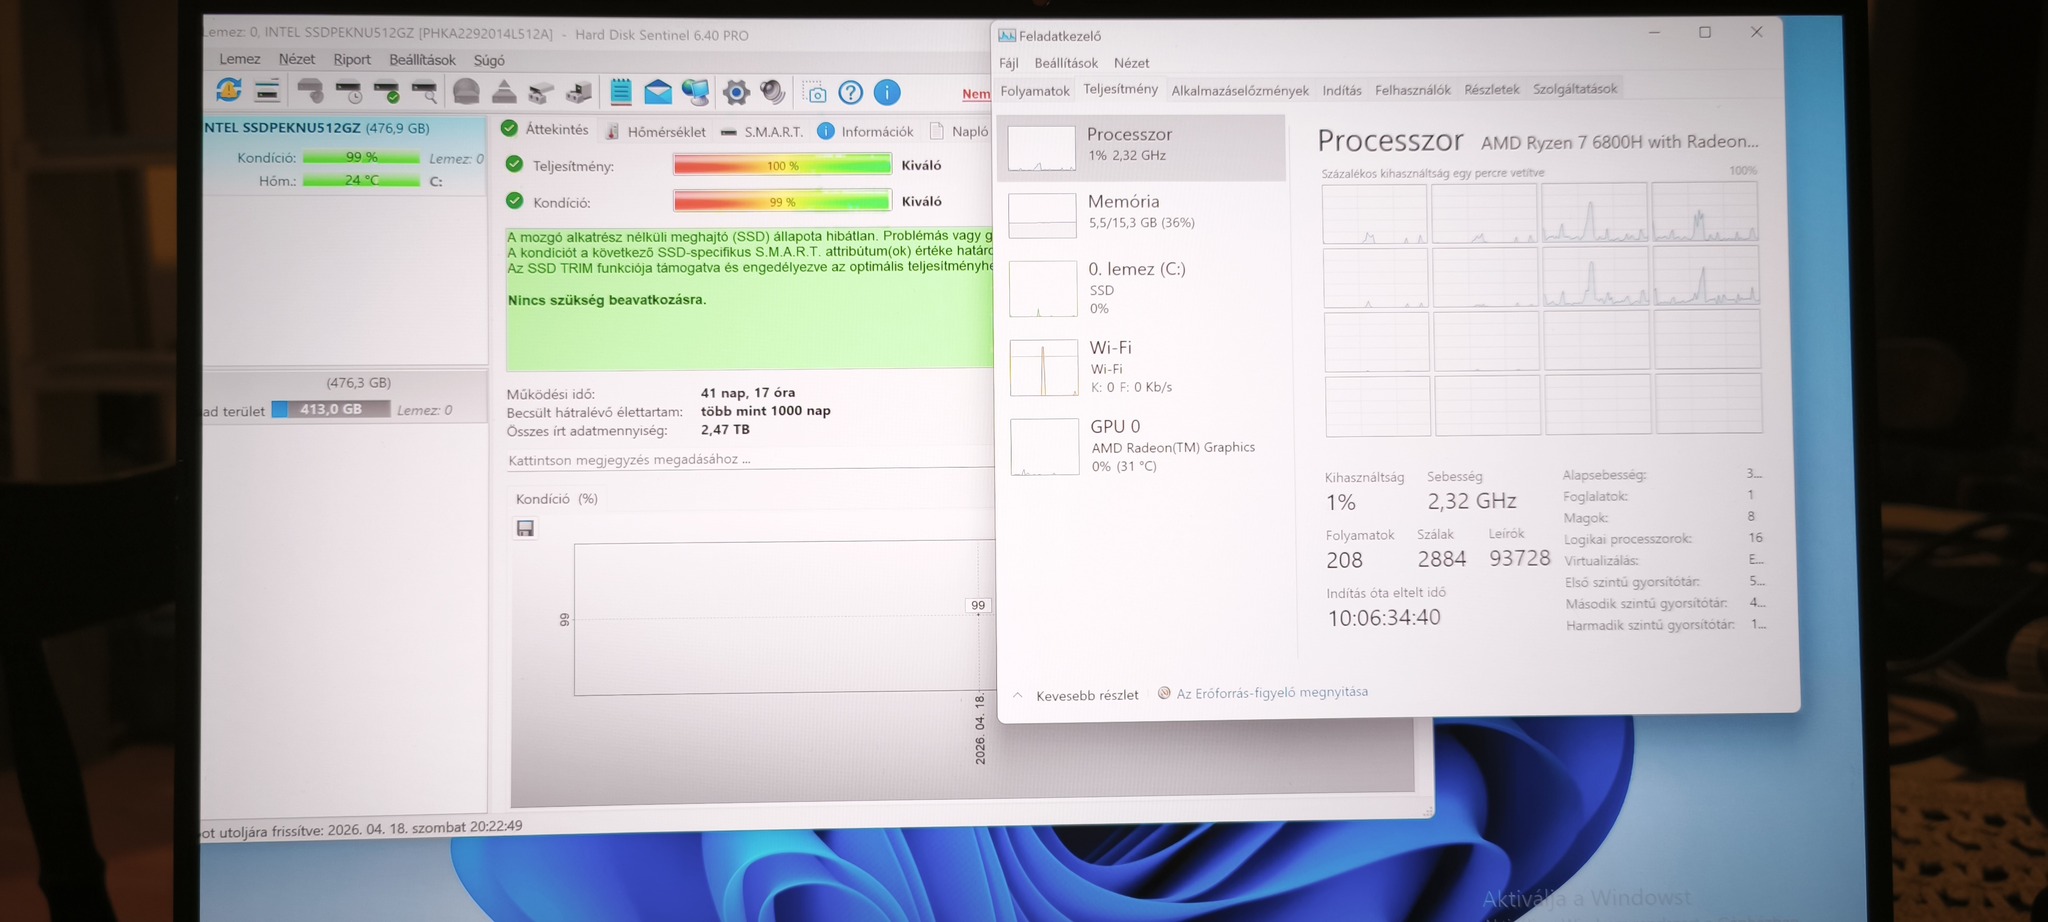This screenshot has width=2048, height=922.
Task: Collapse details with Kevesebb részlet
Action: point(1076,695)
